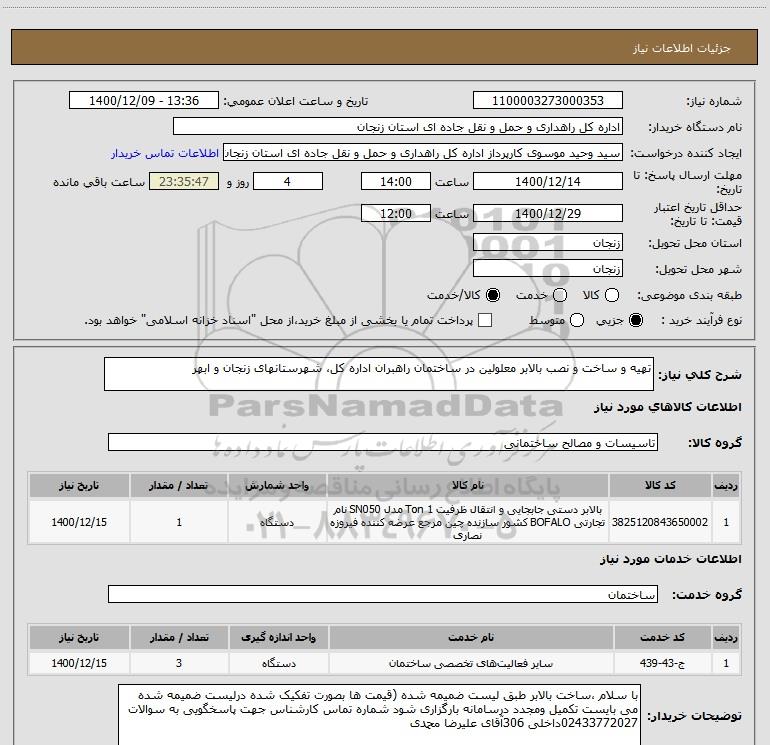Click the نام خدمت column header
770x745 pixels.
(471, 637)
